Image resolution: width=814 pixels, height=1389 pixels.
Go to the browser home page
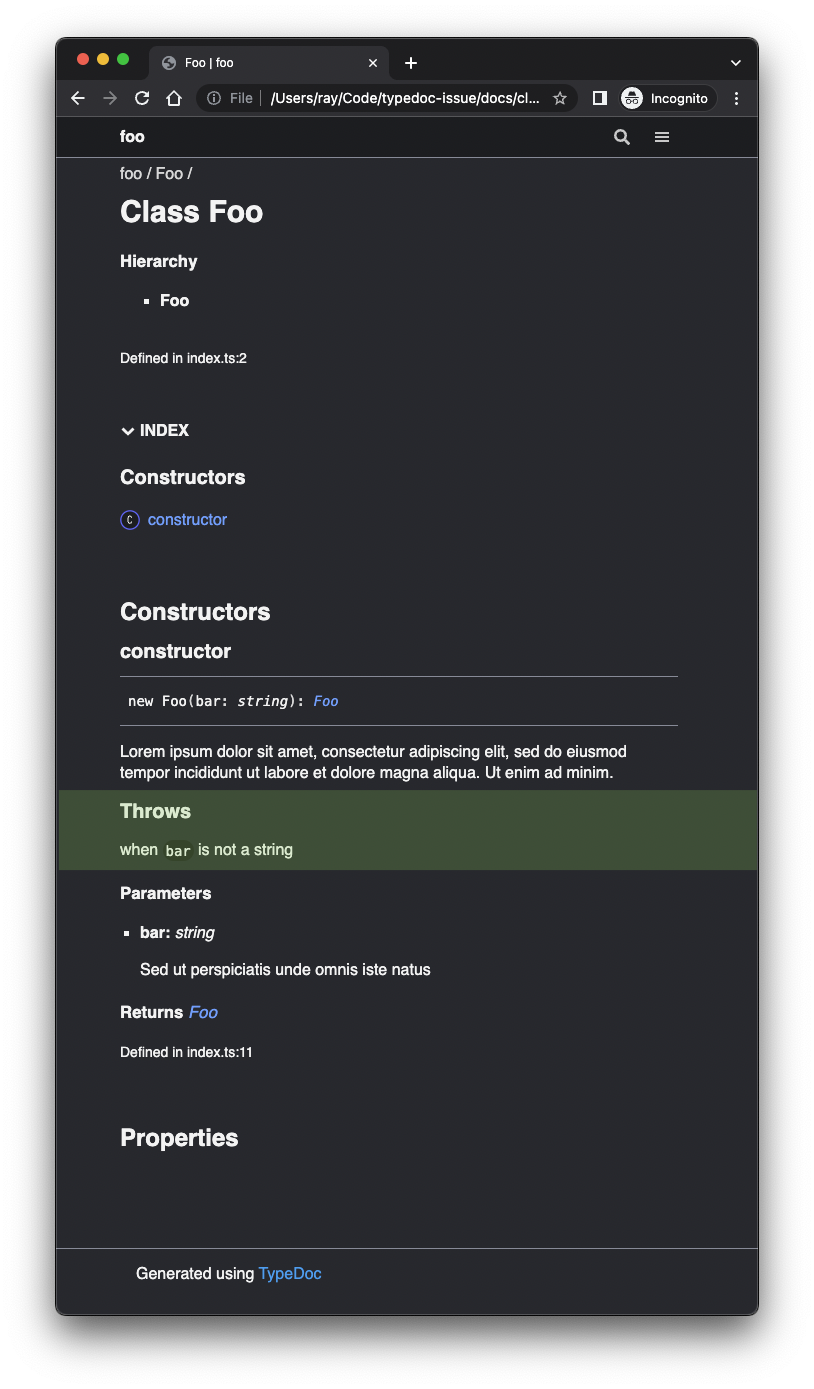pos(174,98)
